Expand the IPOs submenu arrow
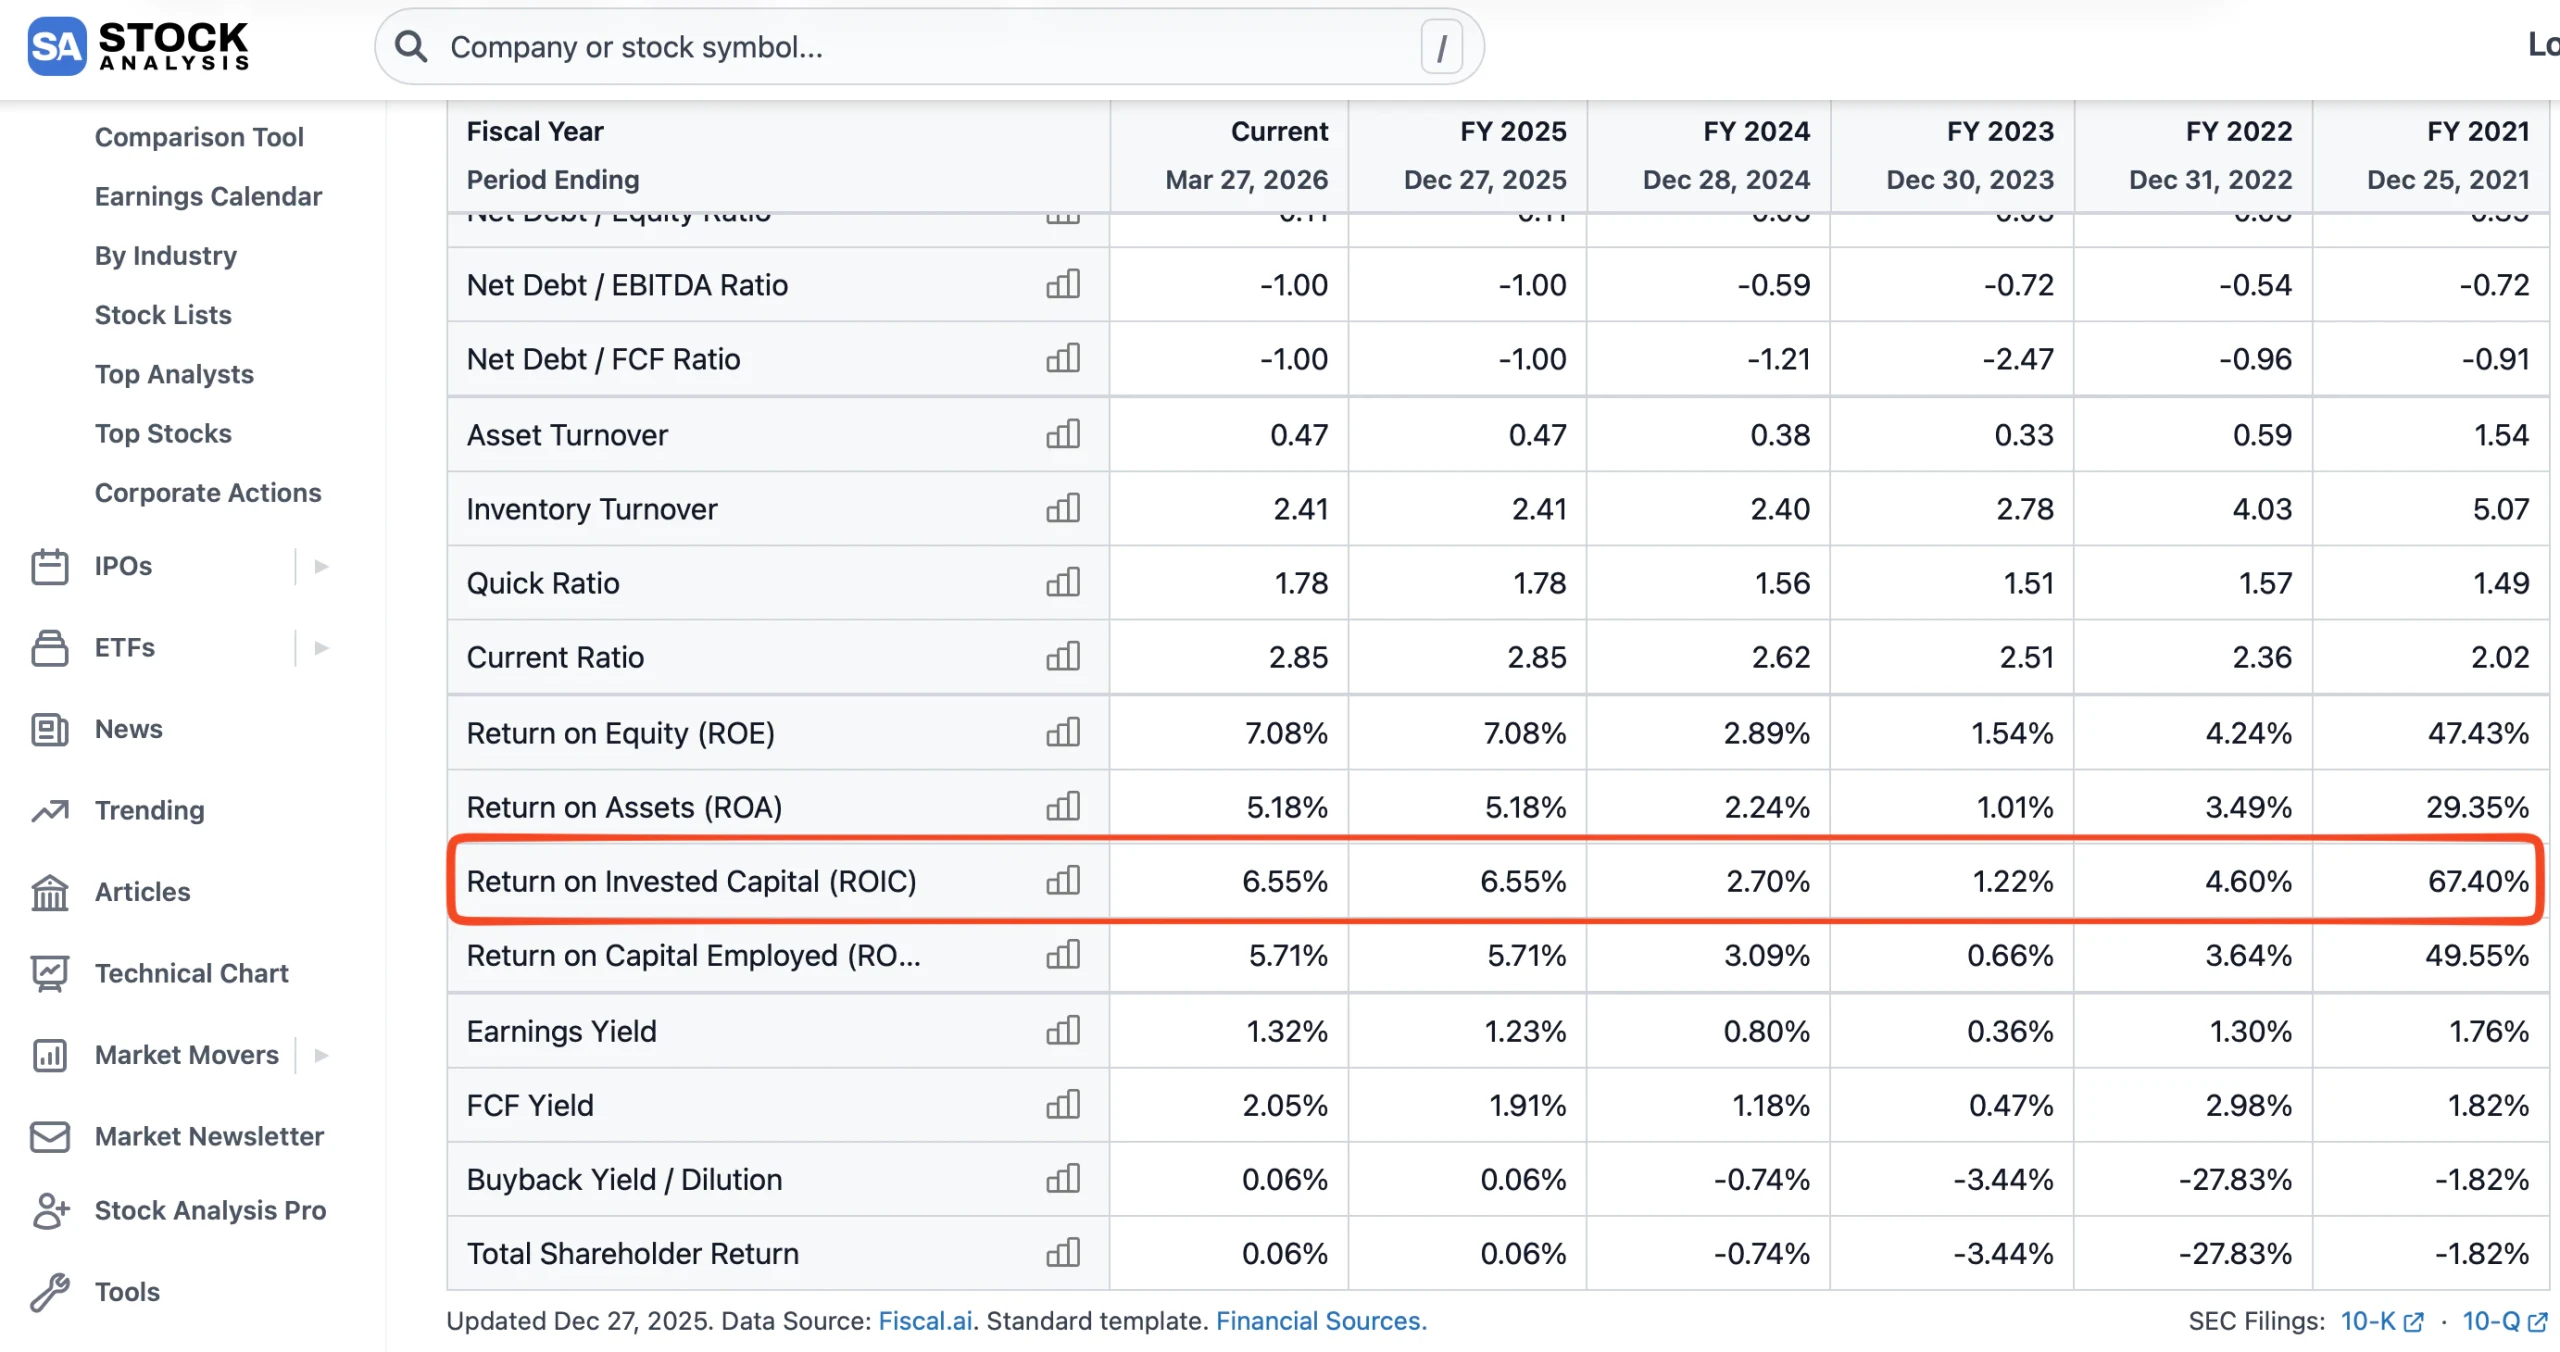2560x1352 pixels. pyautogui.click(x=321, y=566)
